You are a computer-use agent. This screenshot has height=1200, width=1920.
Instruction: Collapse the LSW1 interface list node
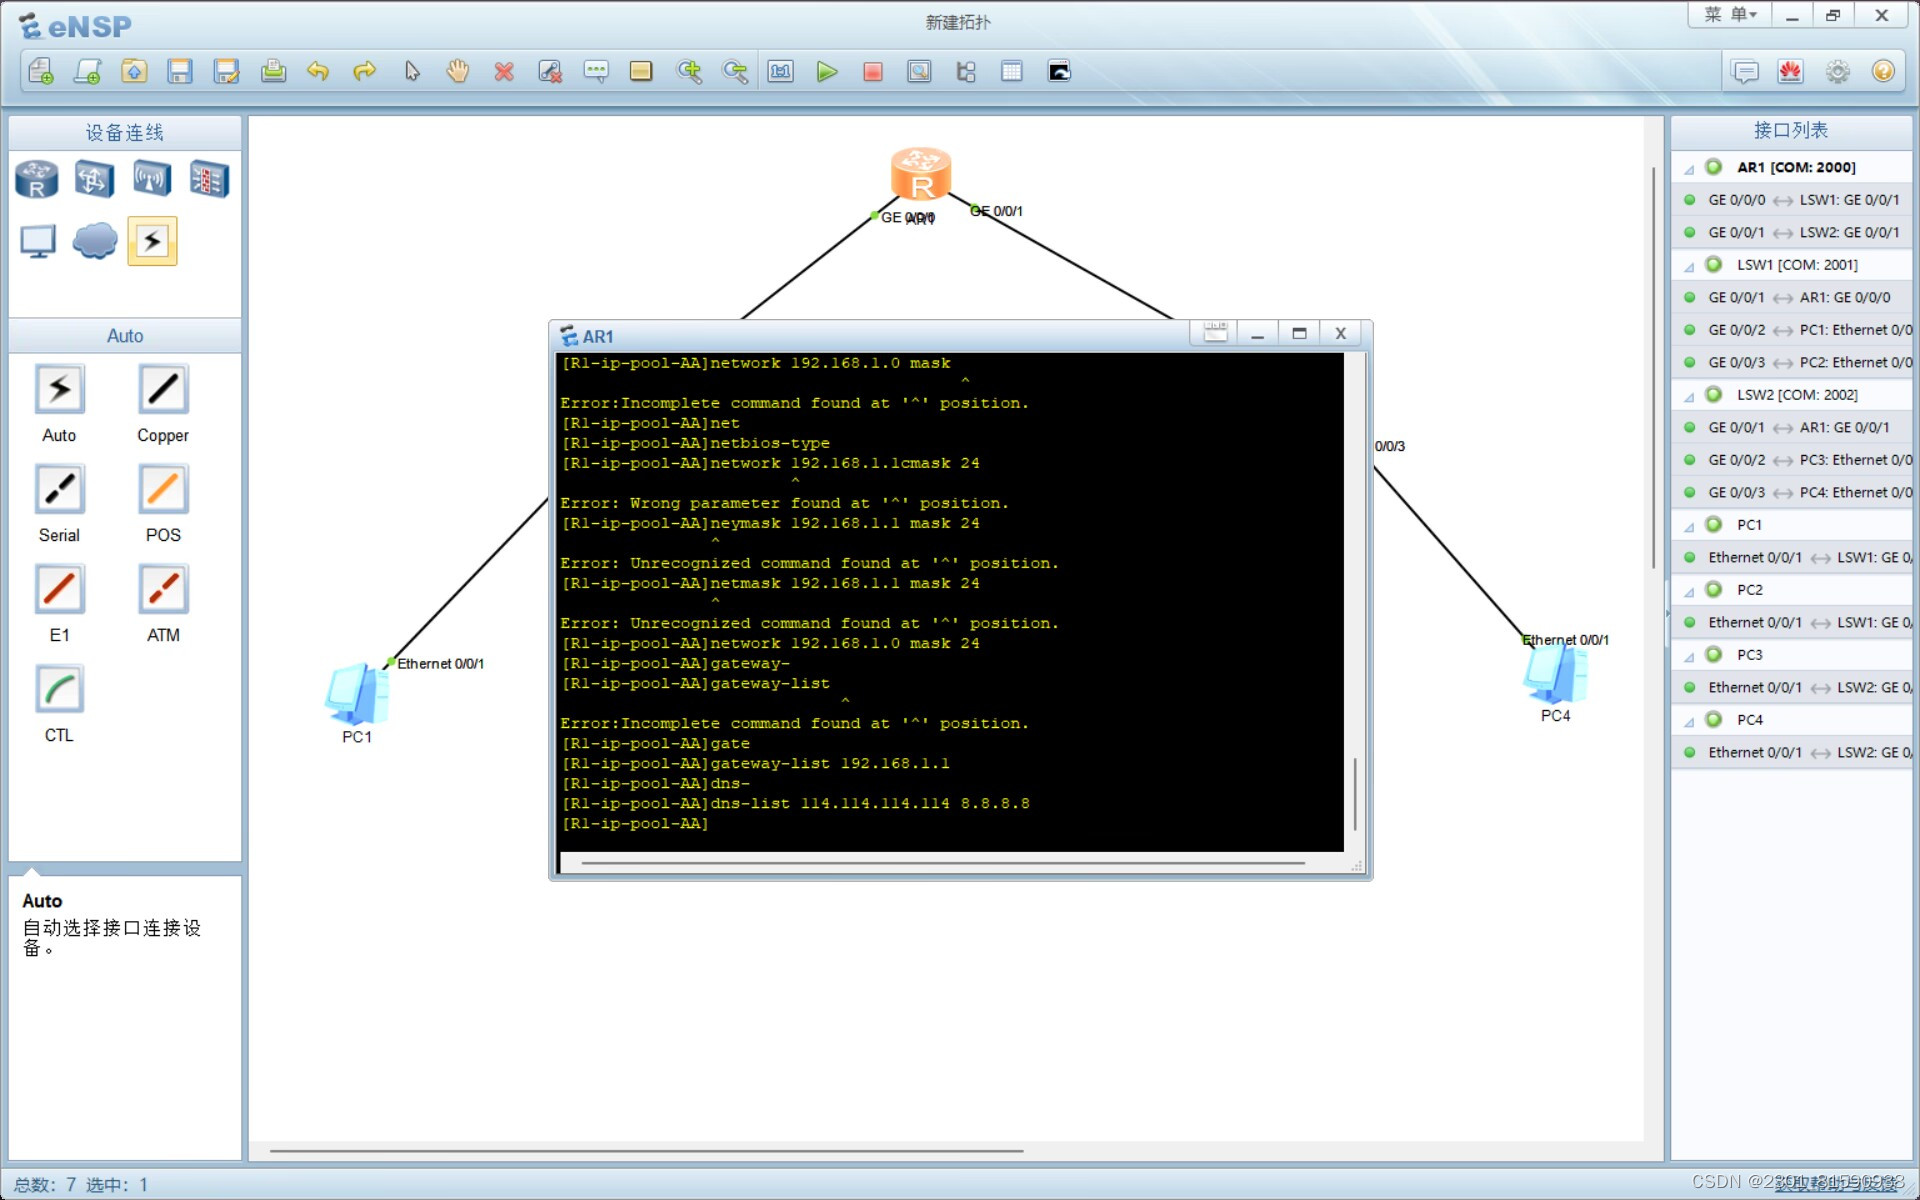tap(1689, 266)
